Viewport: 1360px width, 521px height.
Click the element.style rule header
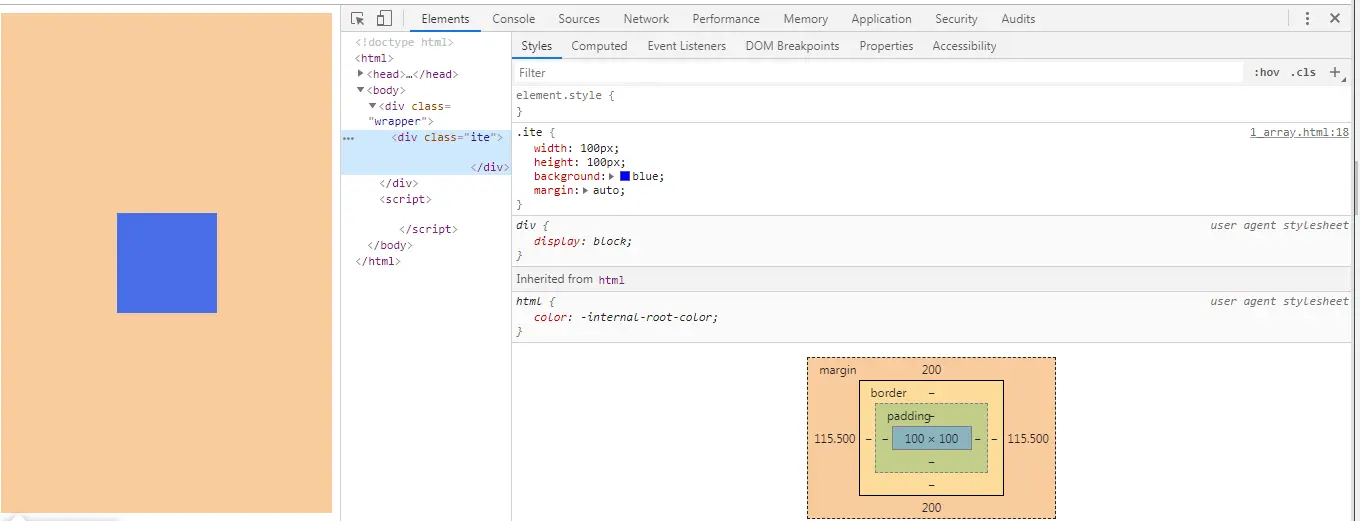tap(565, 96)
